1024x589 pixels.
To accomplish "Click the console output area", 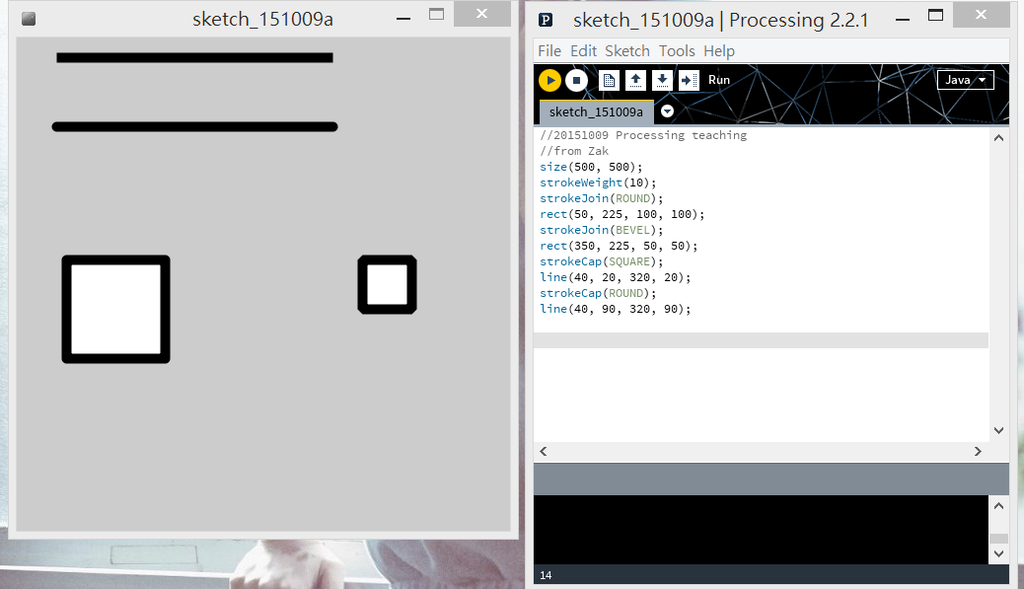I will pos(761,530).
